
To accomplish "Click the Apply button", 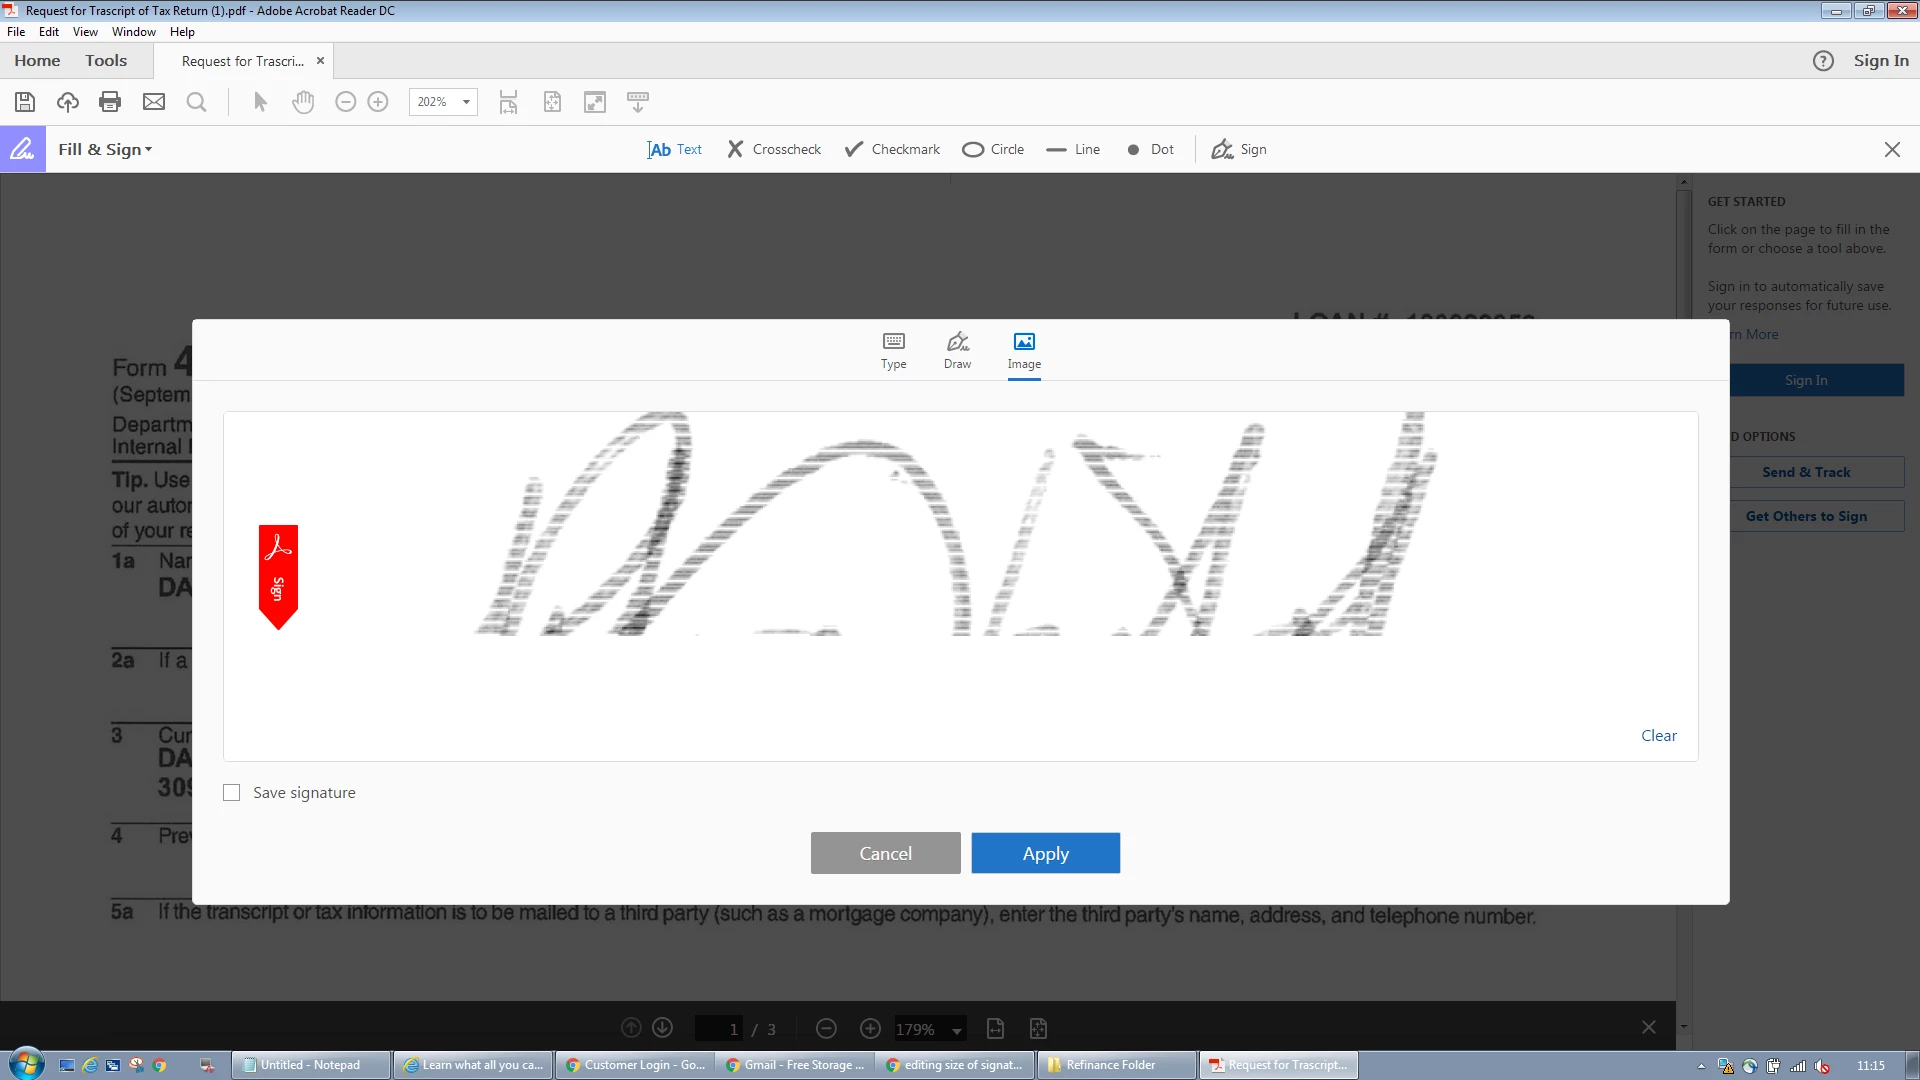I will (x=1045, y=853).
